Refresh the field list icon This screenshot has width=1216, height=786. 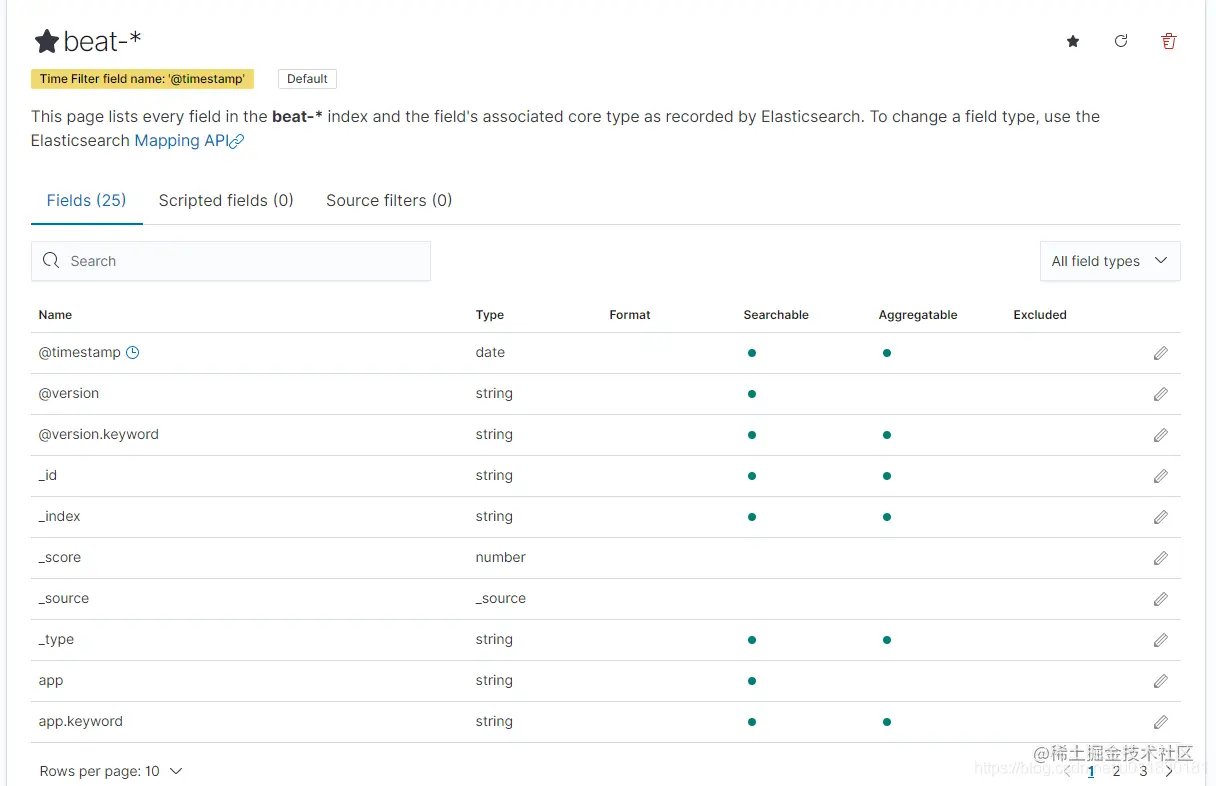[1121, 41]
